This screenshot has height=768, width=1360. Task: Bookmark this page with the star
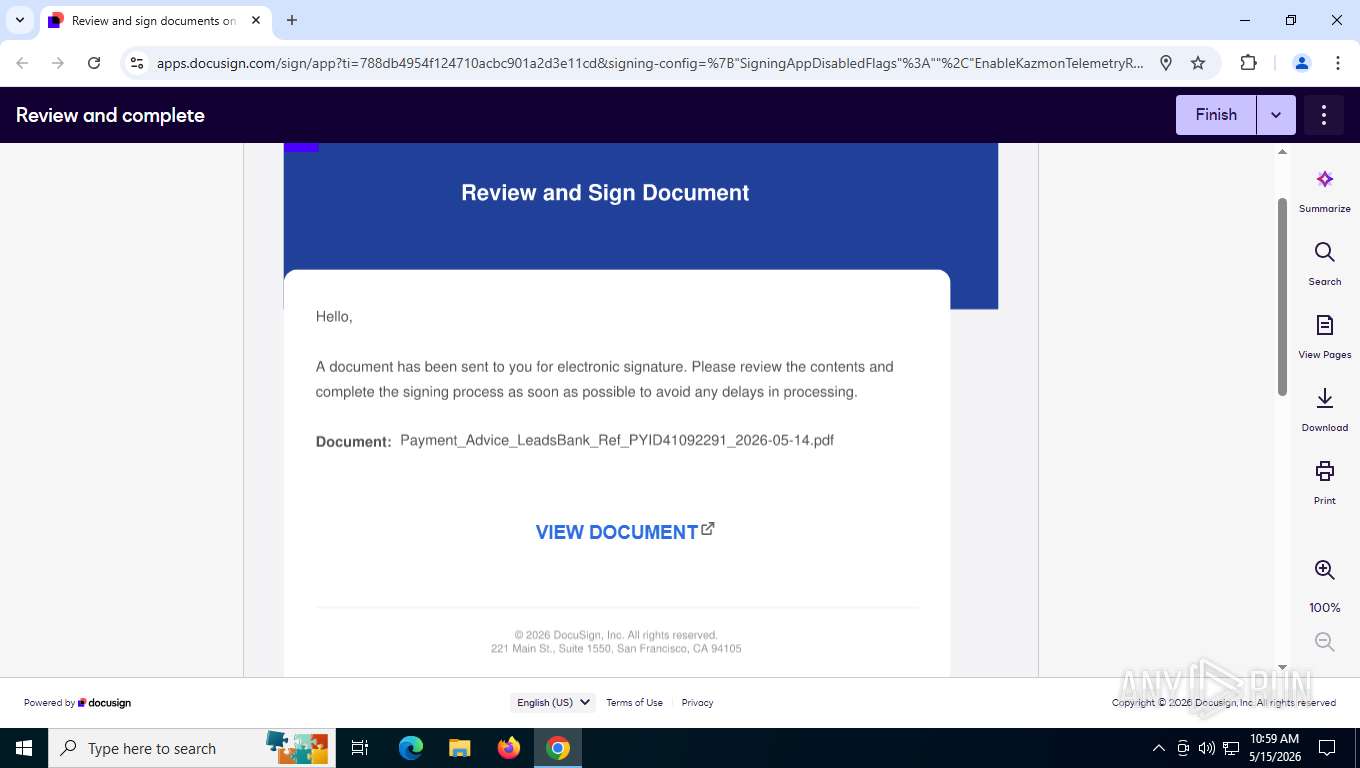[x=1198, y=63]
